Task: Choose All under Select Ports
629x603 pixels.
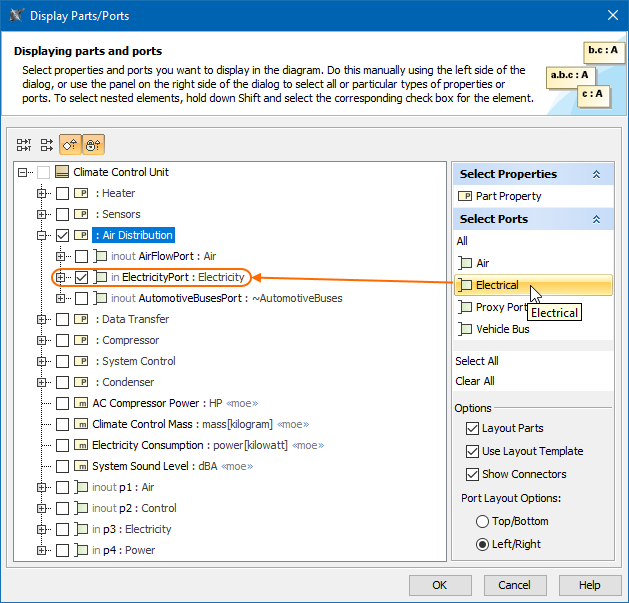Action: (462, 241)
